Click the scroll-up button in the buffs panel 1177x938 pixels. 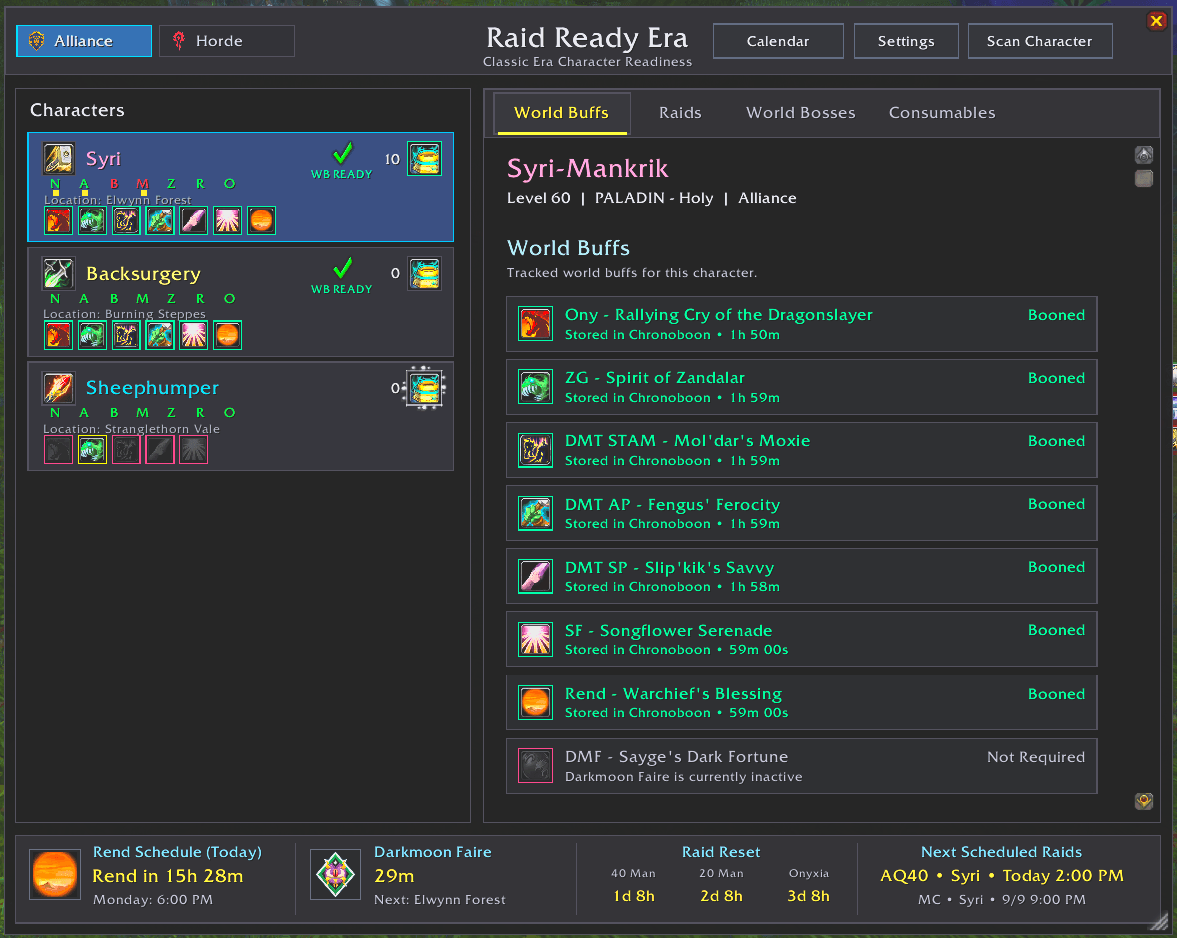click(1143, 155)
